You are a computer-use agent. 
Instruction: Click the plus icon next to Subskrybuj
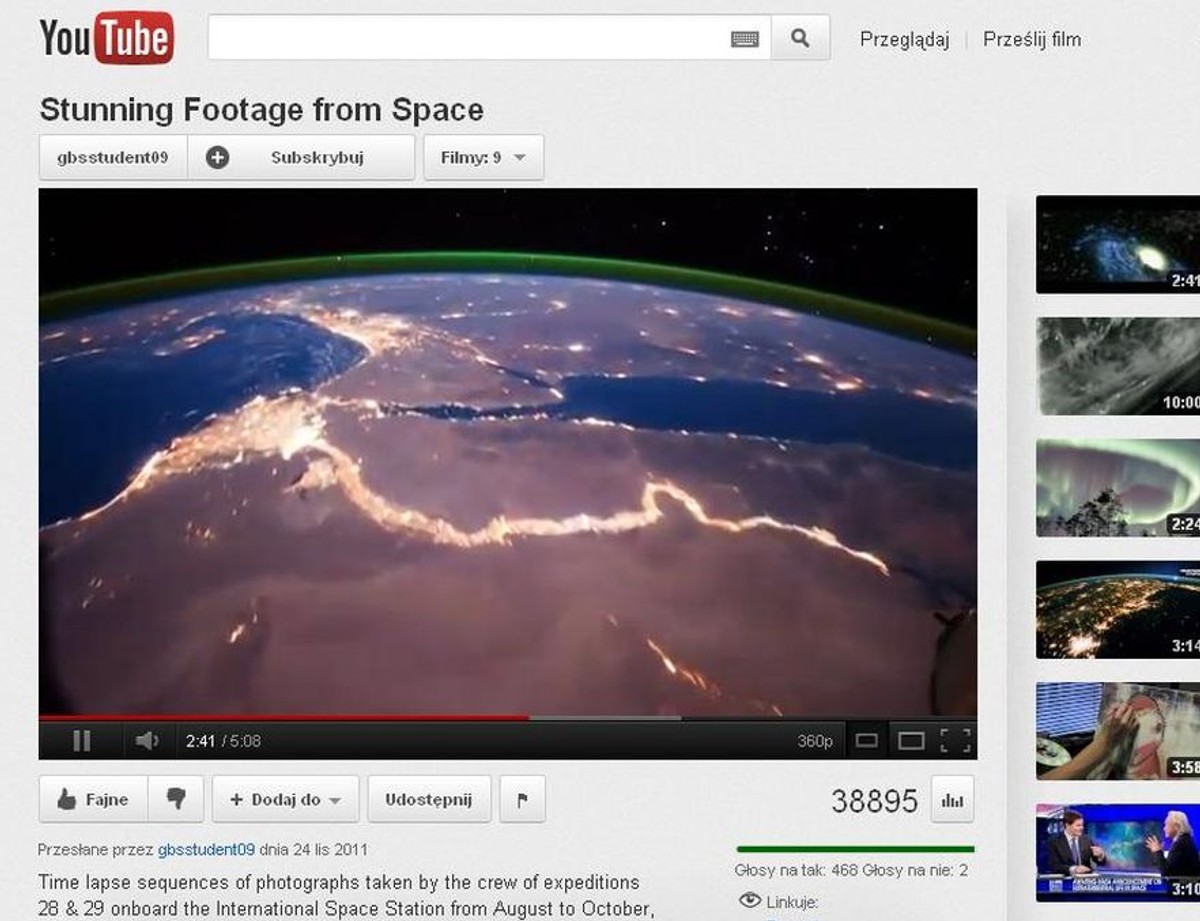(217, 158)
